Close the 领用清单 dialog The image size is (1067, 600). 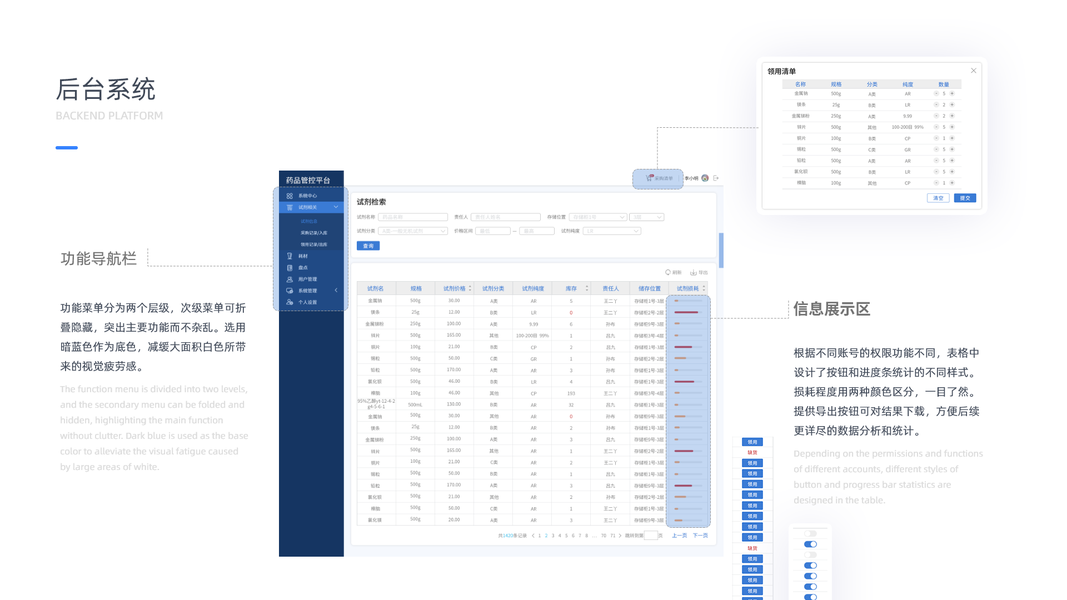point(974,71)
